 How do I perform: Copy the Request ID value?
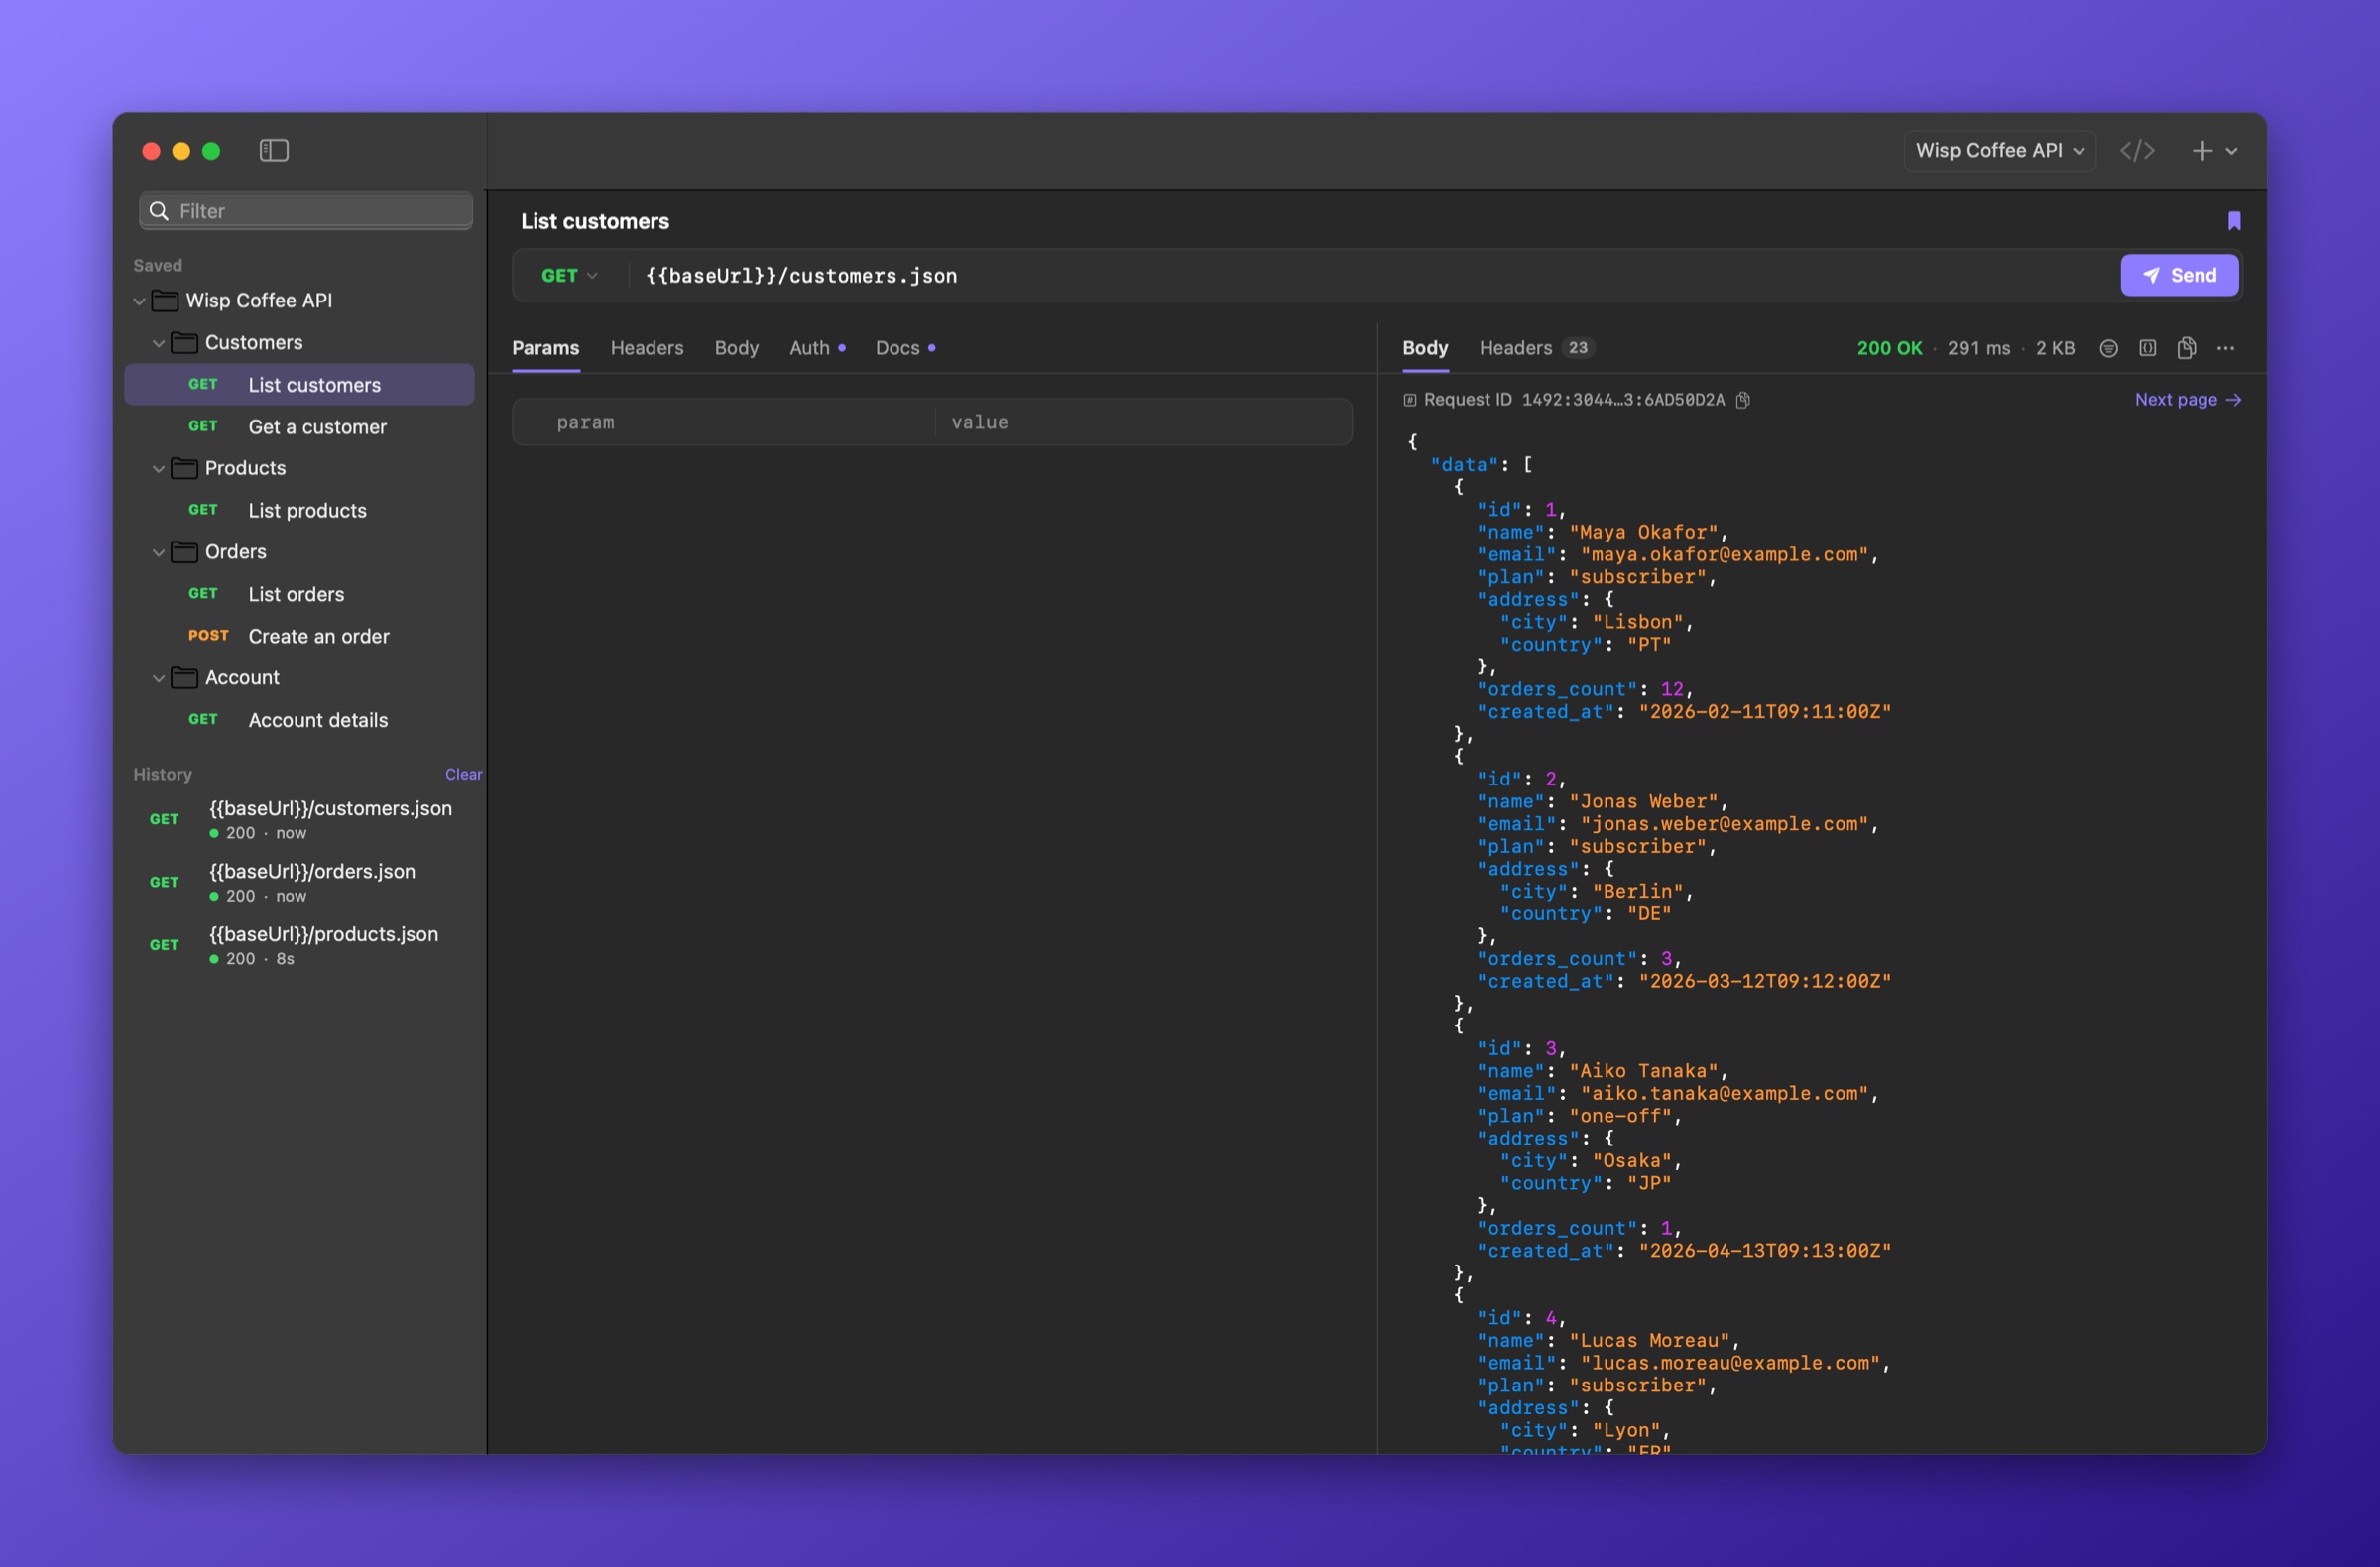pos(1743,400)
